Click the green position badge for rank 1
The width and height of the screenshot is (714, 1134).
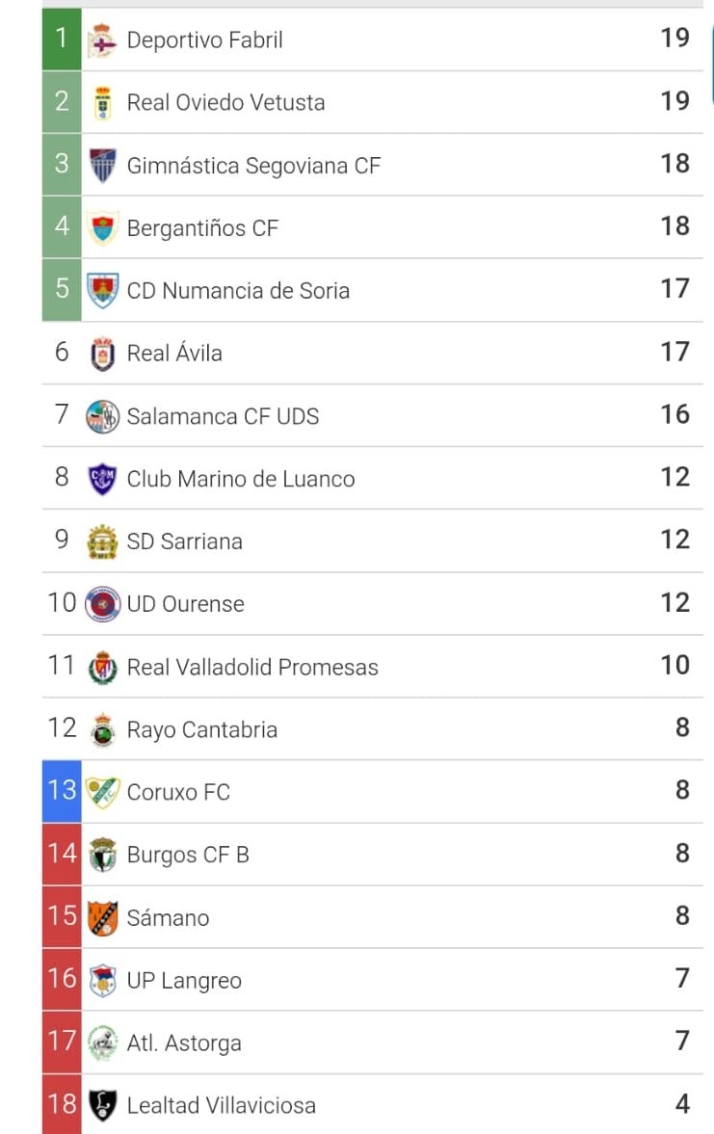58,40
